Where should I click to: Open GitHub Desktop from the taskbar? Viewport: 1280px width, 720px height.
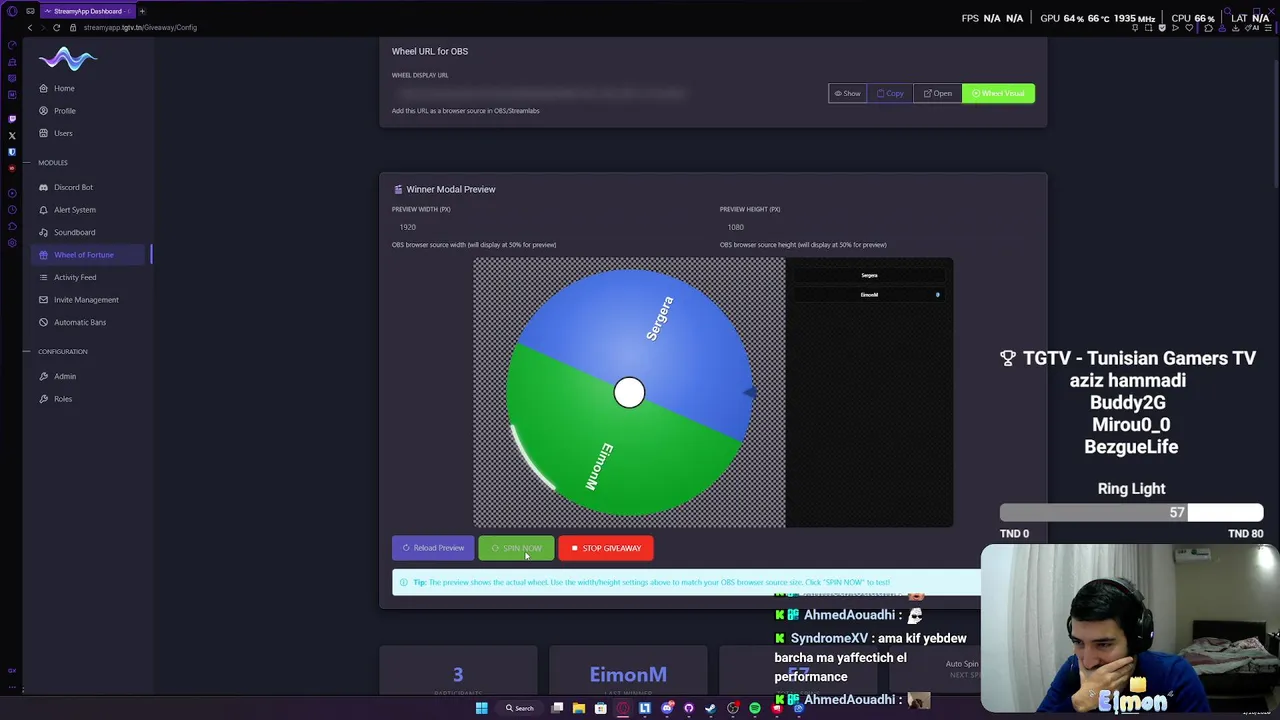pyautogui.click(x=689, y=708)
